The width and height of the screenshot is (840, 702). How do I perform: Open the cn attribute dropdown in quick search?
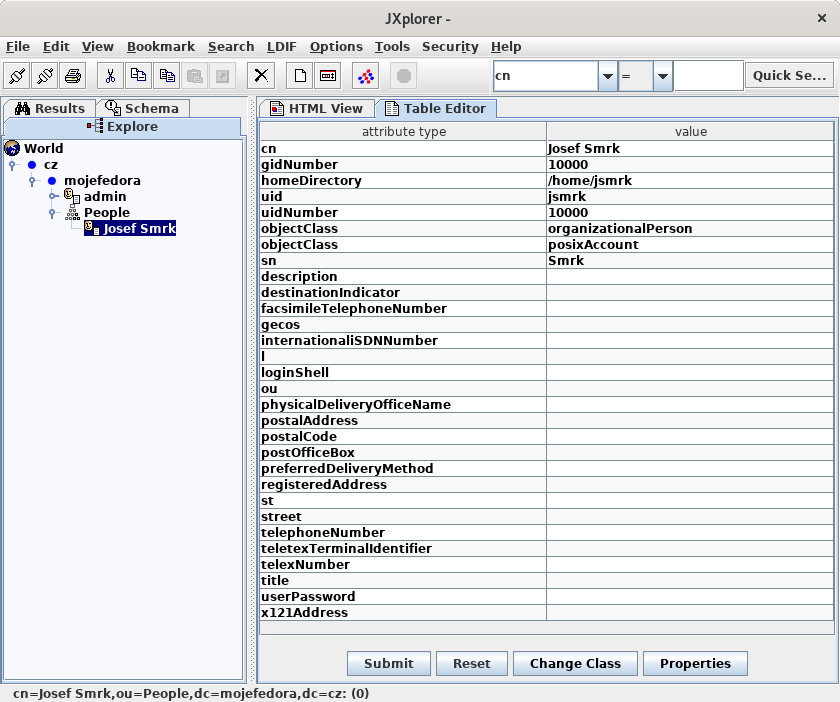point(607,76)
